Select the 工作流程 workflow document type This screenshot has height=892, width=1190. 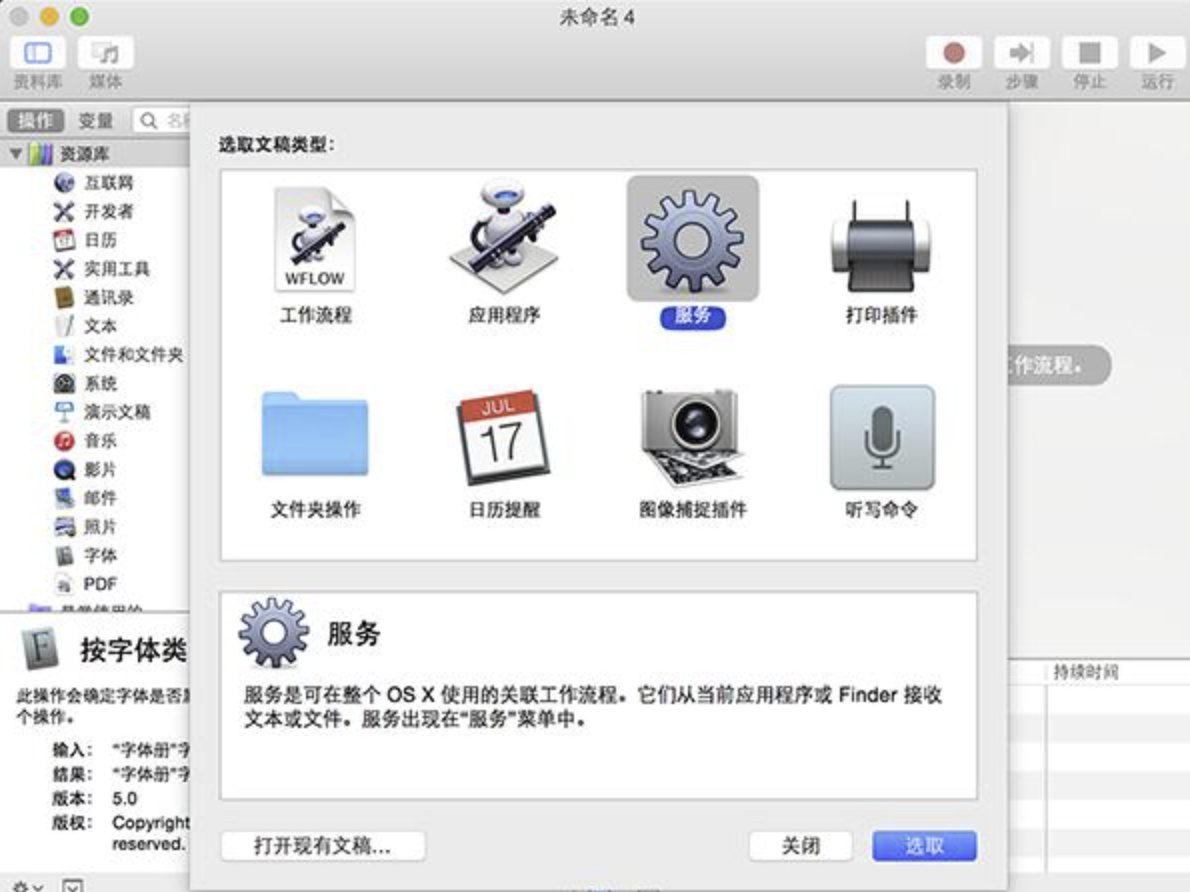(315, 254)
